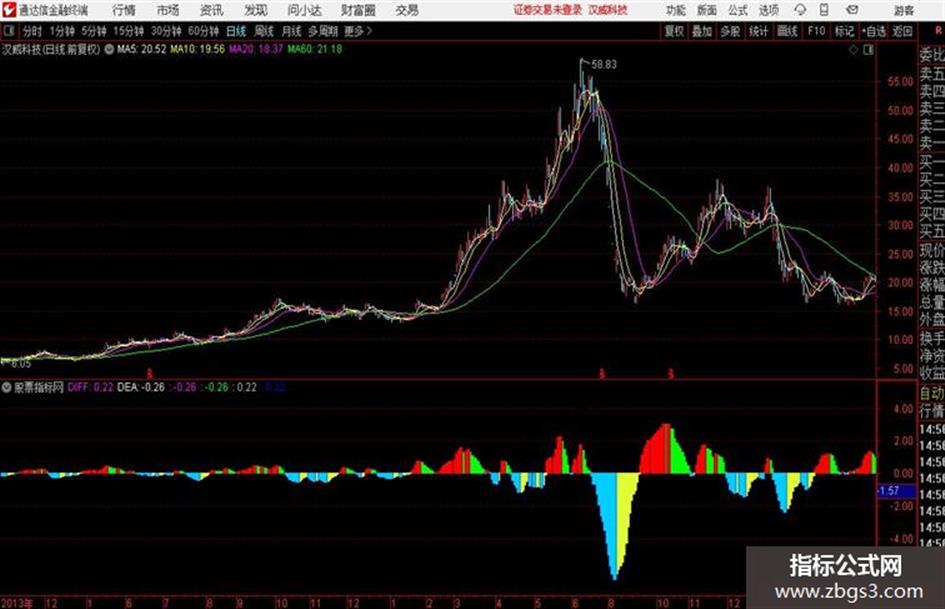Viewport: 945px width, 609px height.
Task: Open the 财富圈 menu
Action: point(358,10)
